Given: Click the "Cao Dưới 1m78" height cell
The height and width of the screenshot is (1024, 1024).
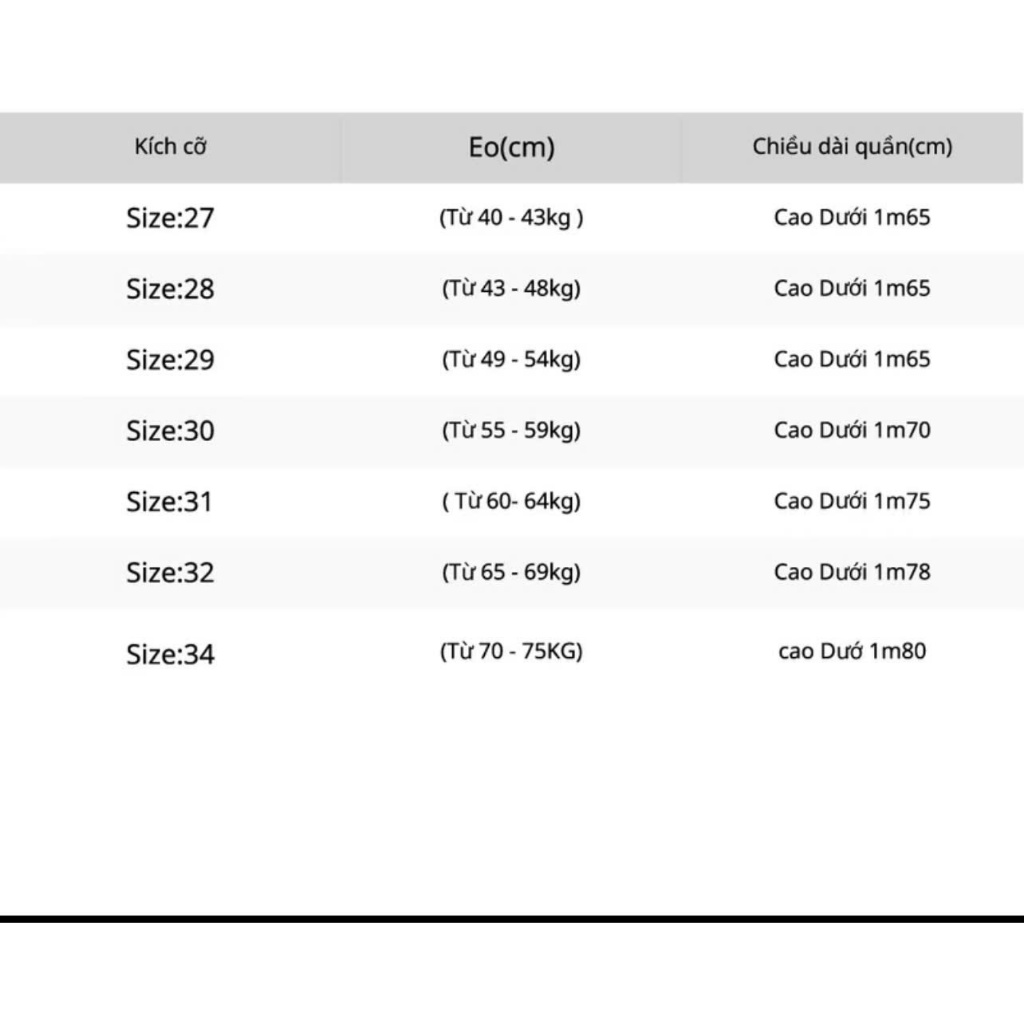Looking at the screenshot, I should [852, 573].
